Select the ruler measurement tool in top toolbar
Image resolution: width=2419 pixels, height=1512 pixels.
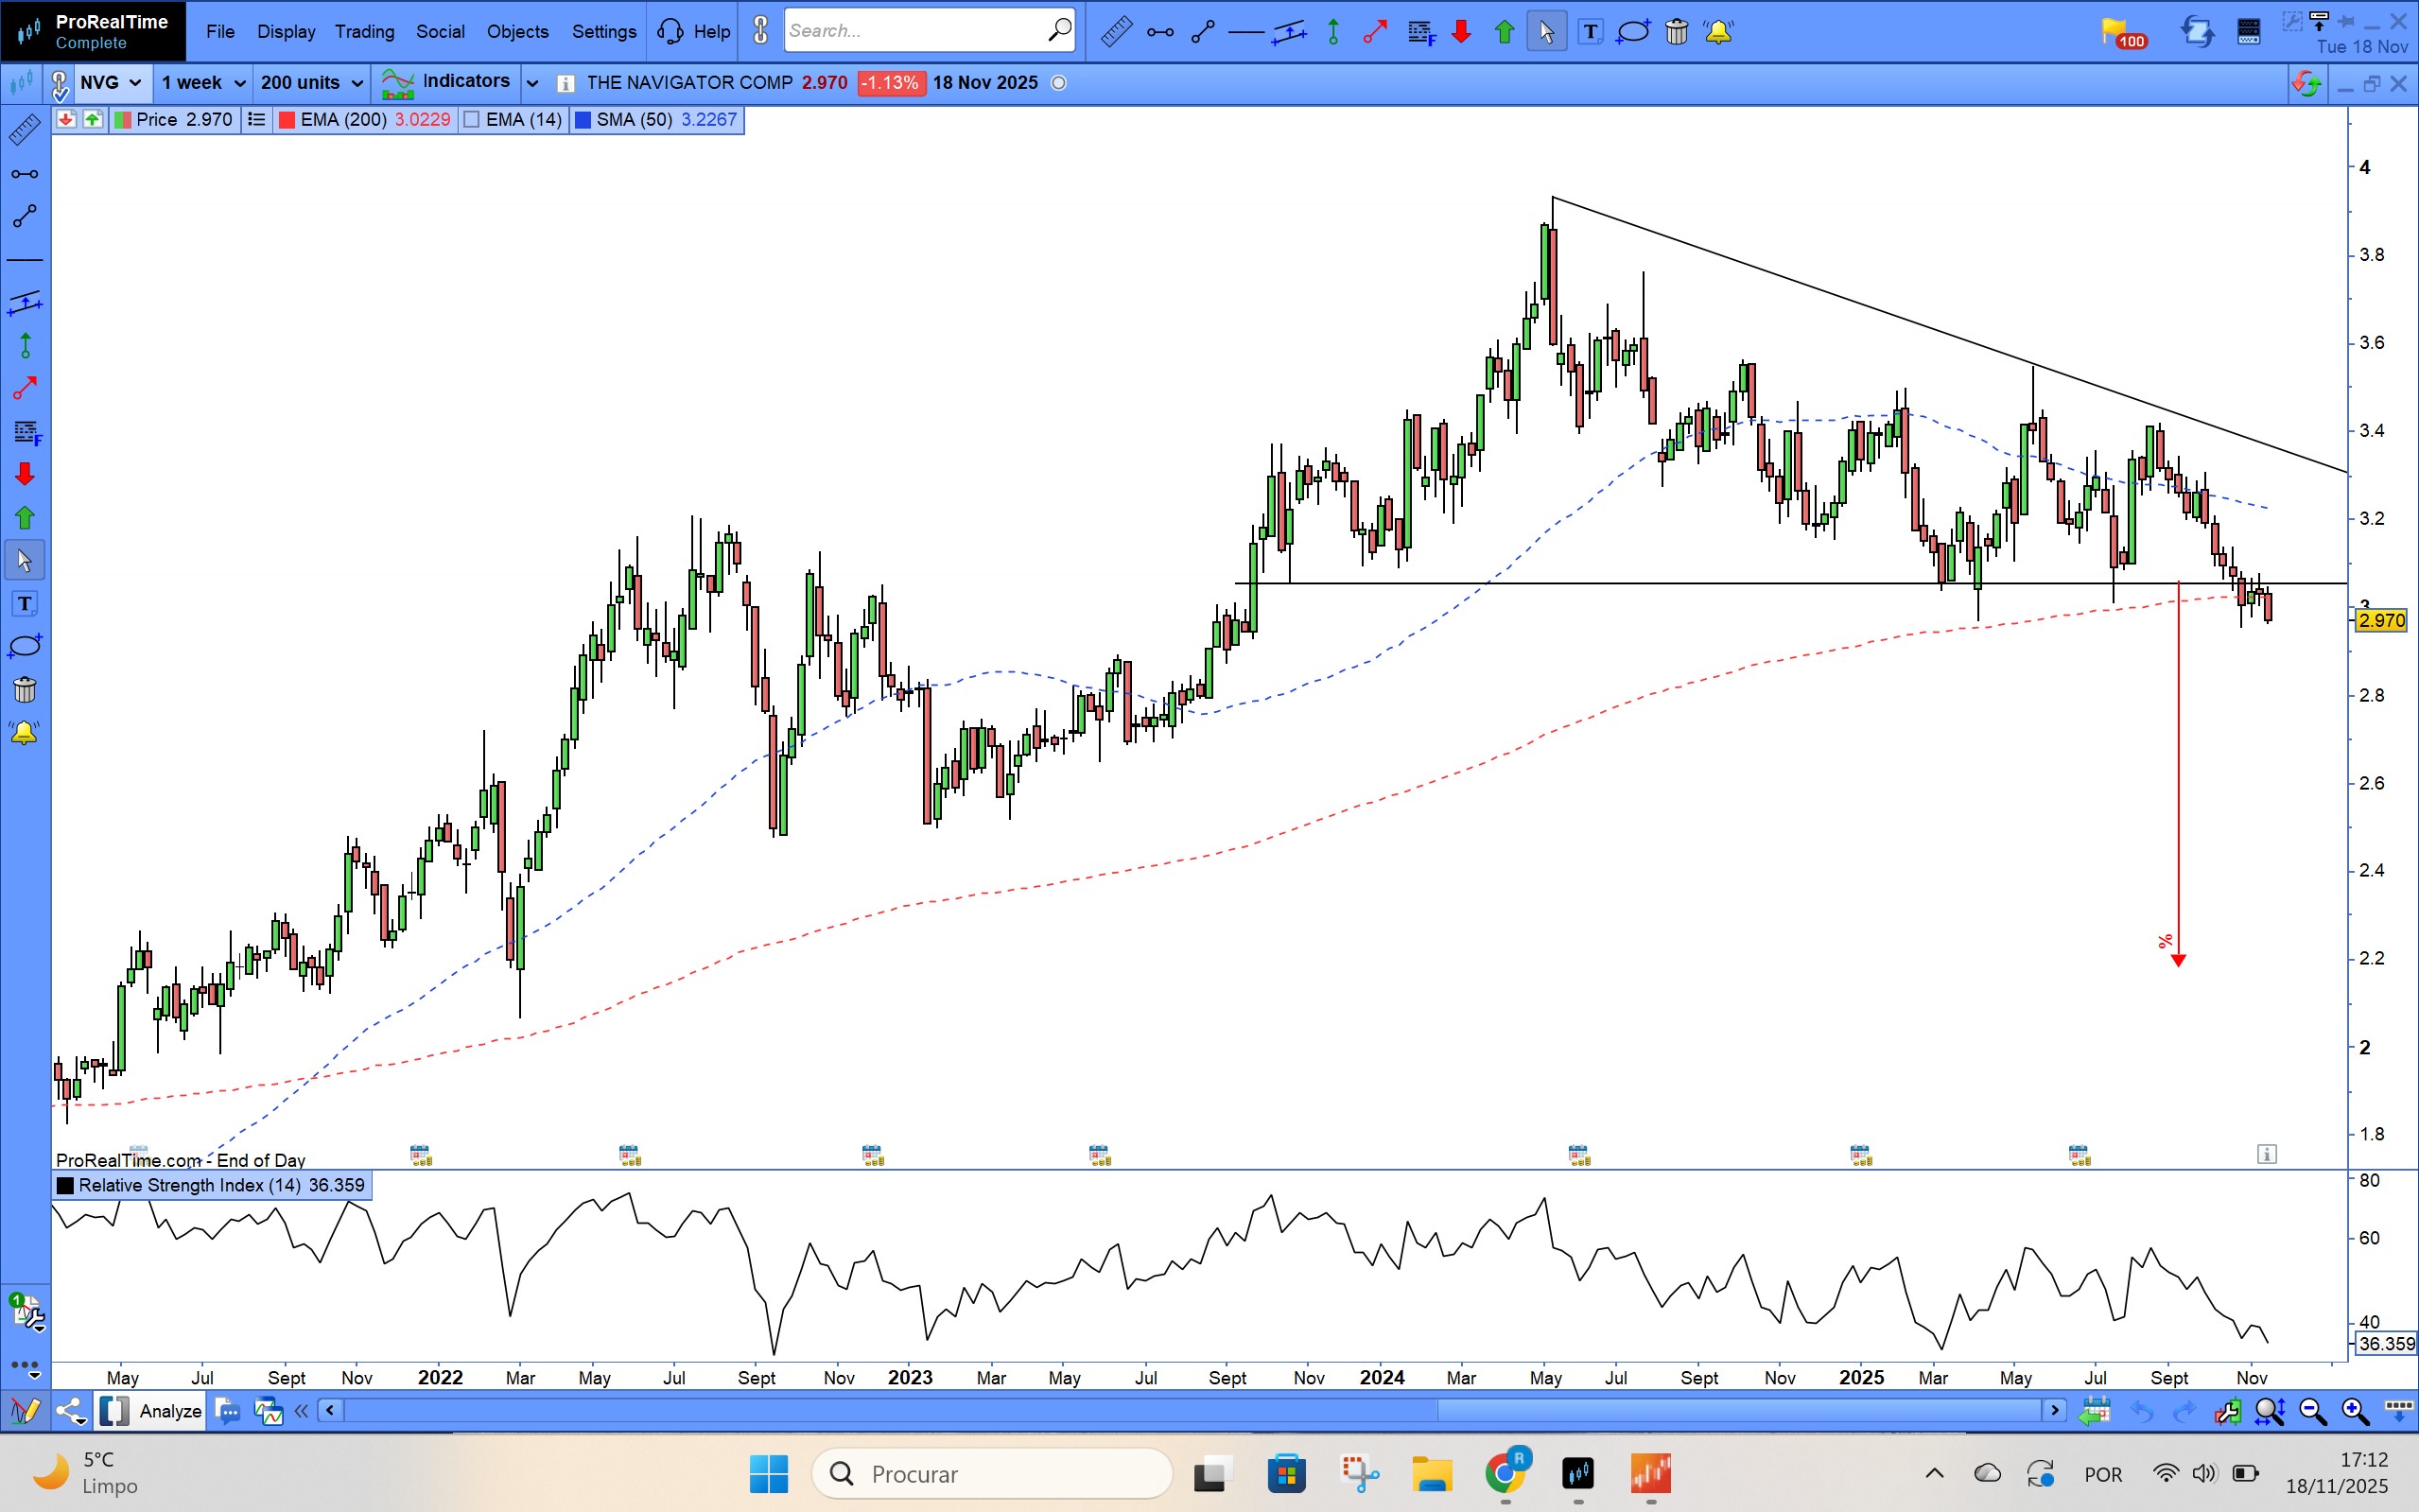[1116, 32]
